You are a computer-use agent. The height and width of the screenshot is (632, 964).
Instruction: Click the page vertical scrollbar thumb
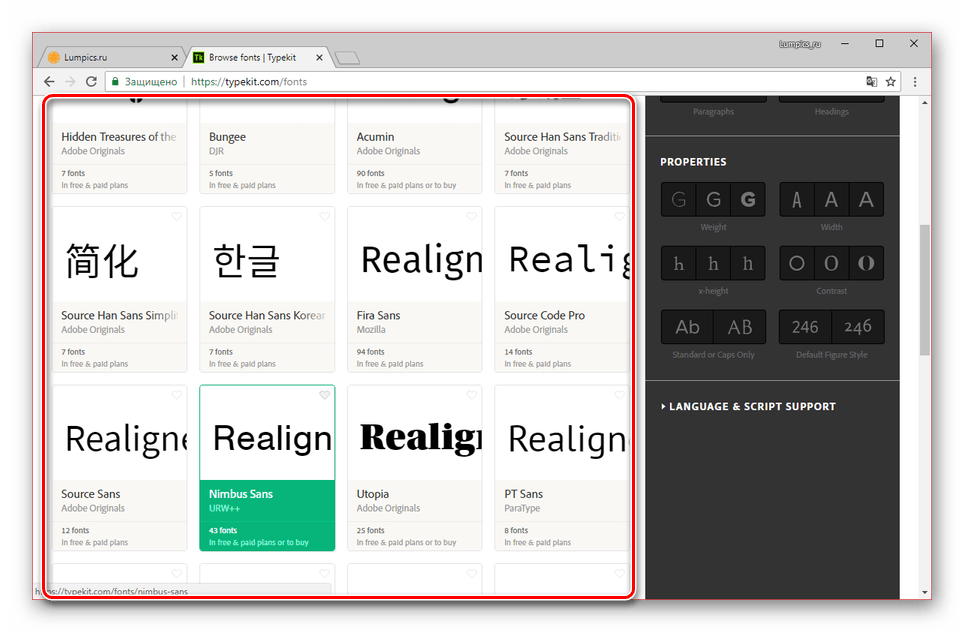click(x=925, y=290)
